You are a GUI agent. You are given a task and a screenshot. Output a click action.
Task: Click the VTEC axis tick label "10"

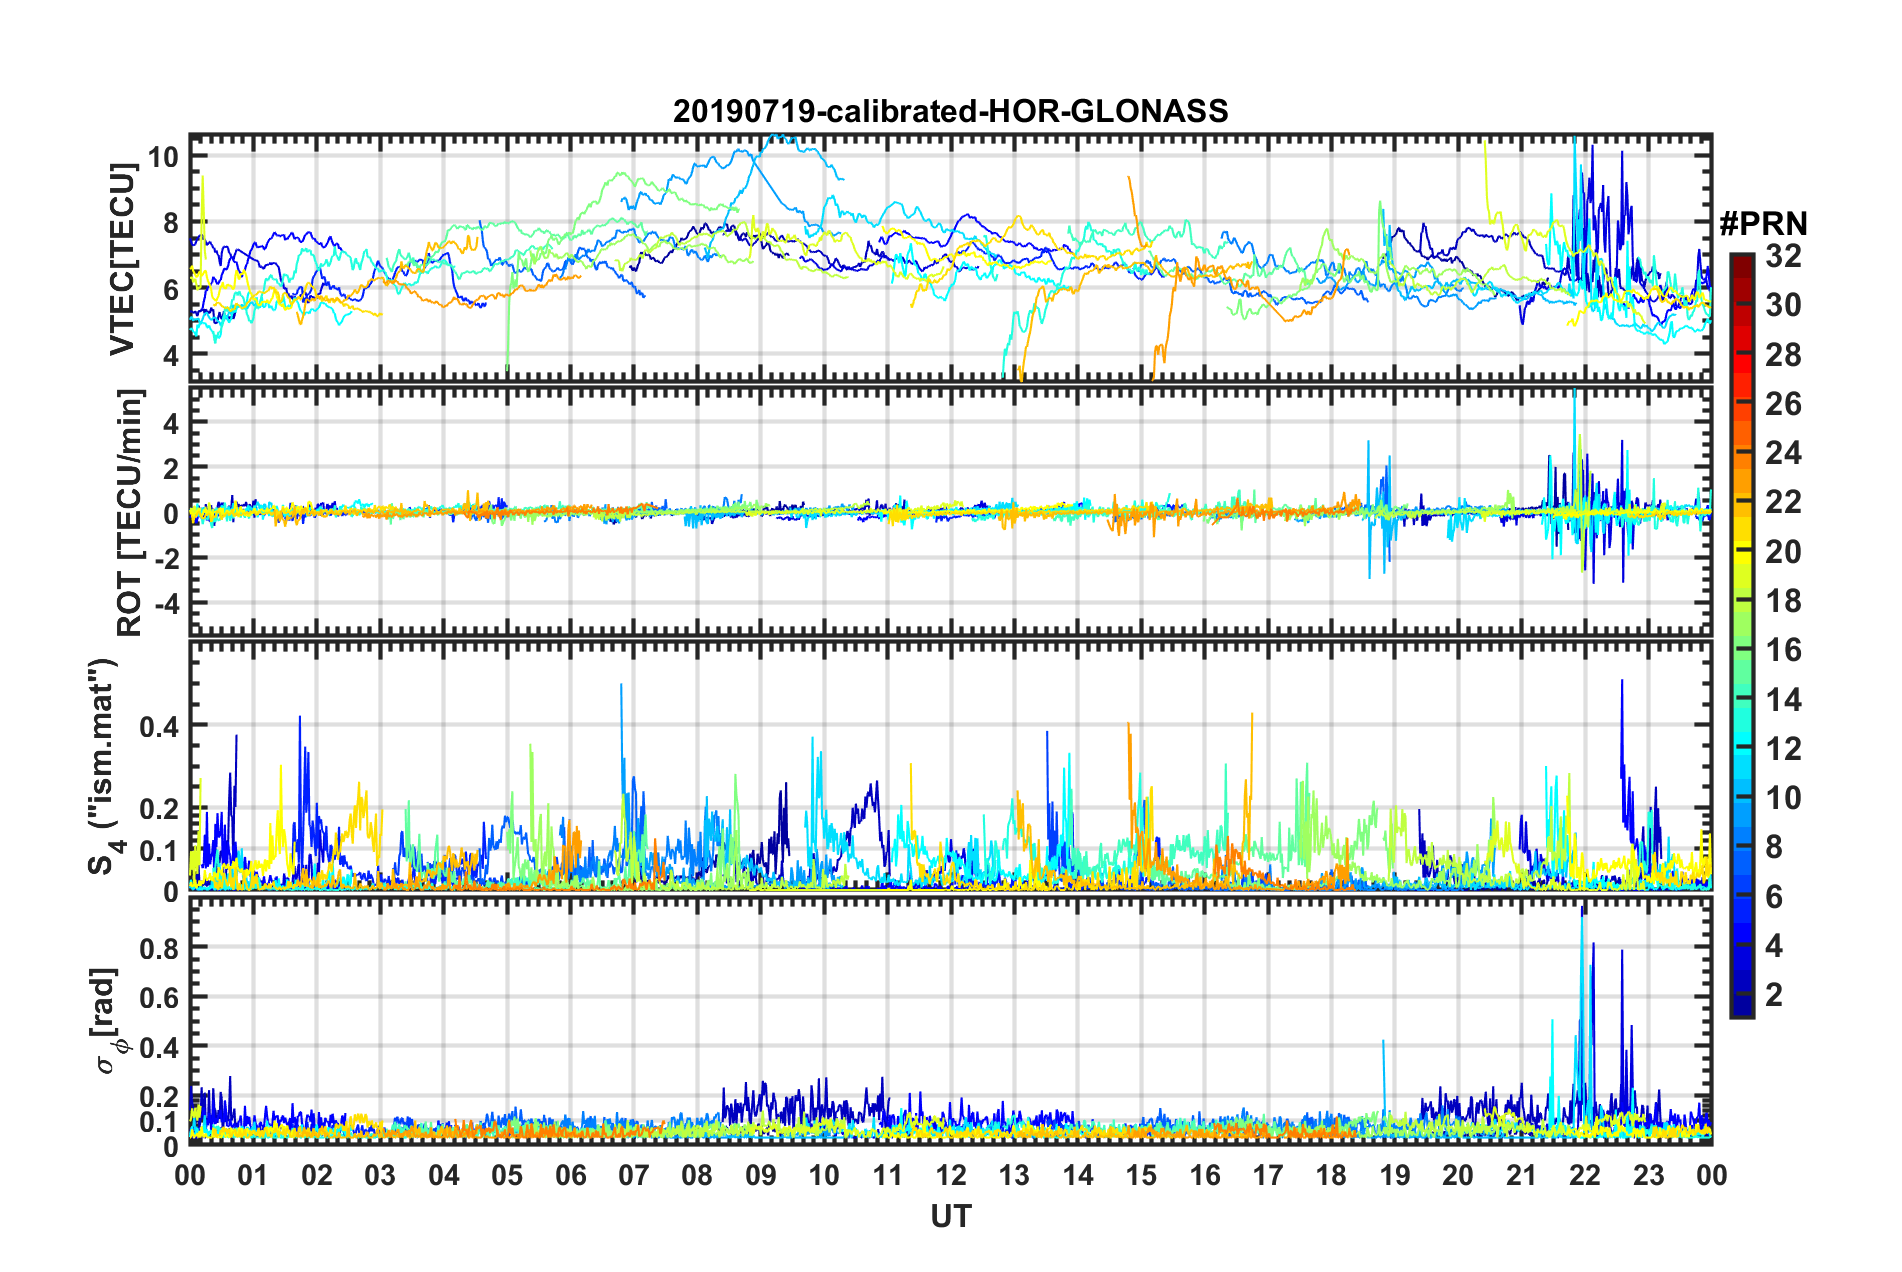click(163, 157)
